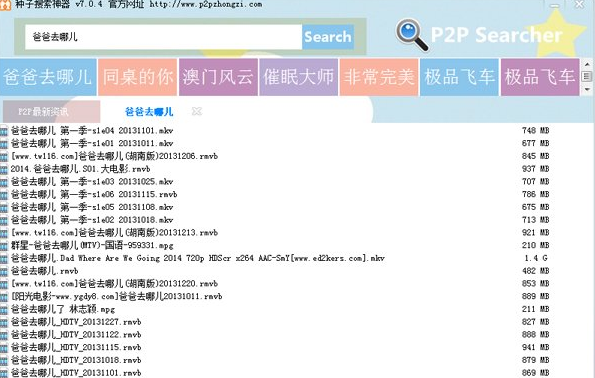Image resolution: width=595 pixels, height=378 pixels.
Task: Select result 爸爸去哪儿 第一季-s1e04 20131101.mkv
Action: click(92, 131)
